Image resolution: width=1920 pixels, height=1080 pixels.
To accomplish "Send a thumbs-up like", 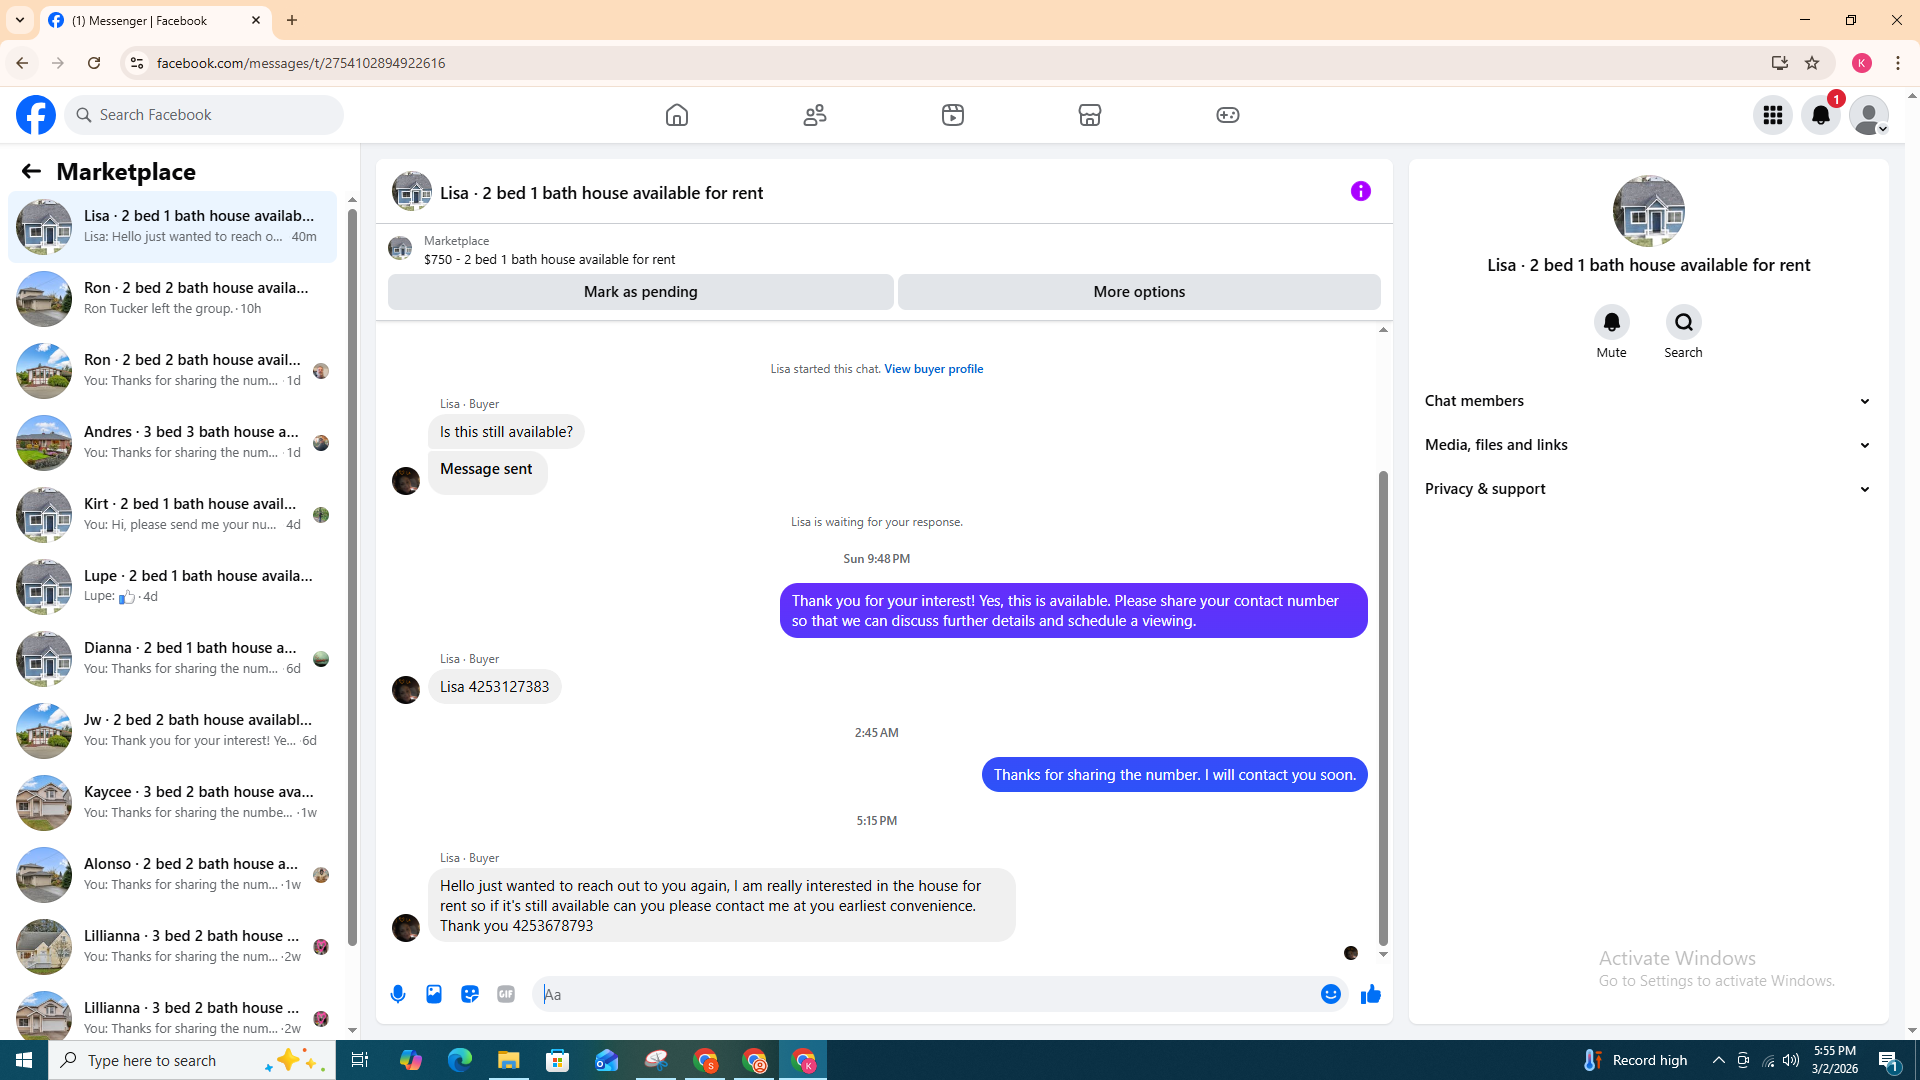I will 1370,994.
